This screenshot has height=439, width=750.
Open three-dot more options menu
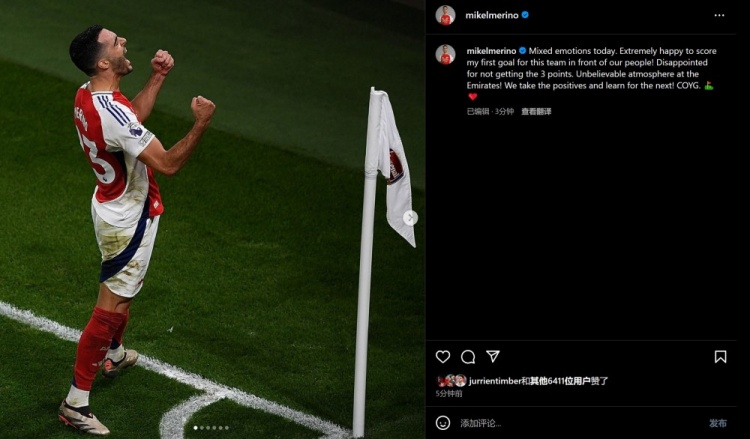point(719,15)
